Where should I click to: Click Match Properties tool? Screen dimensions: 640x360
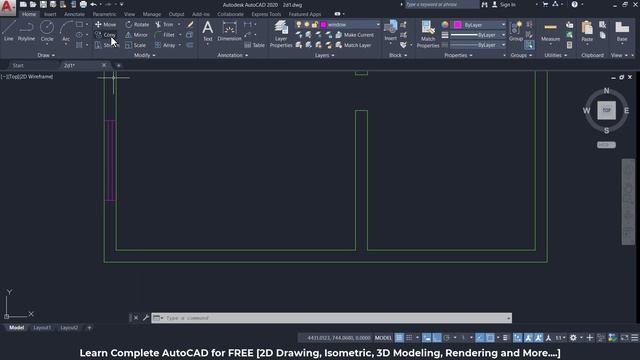(428, 34)
